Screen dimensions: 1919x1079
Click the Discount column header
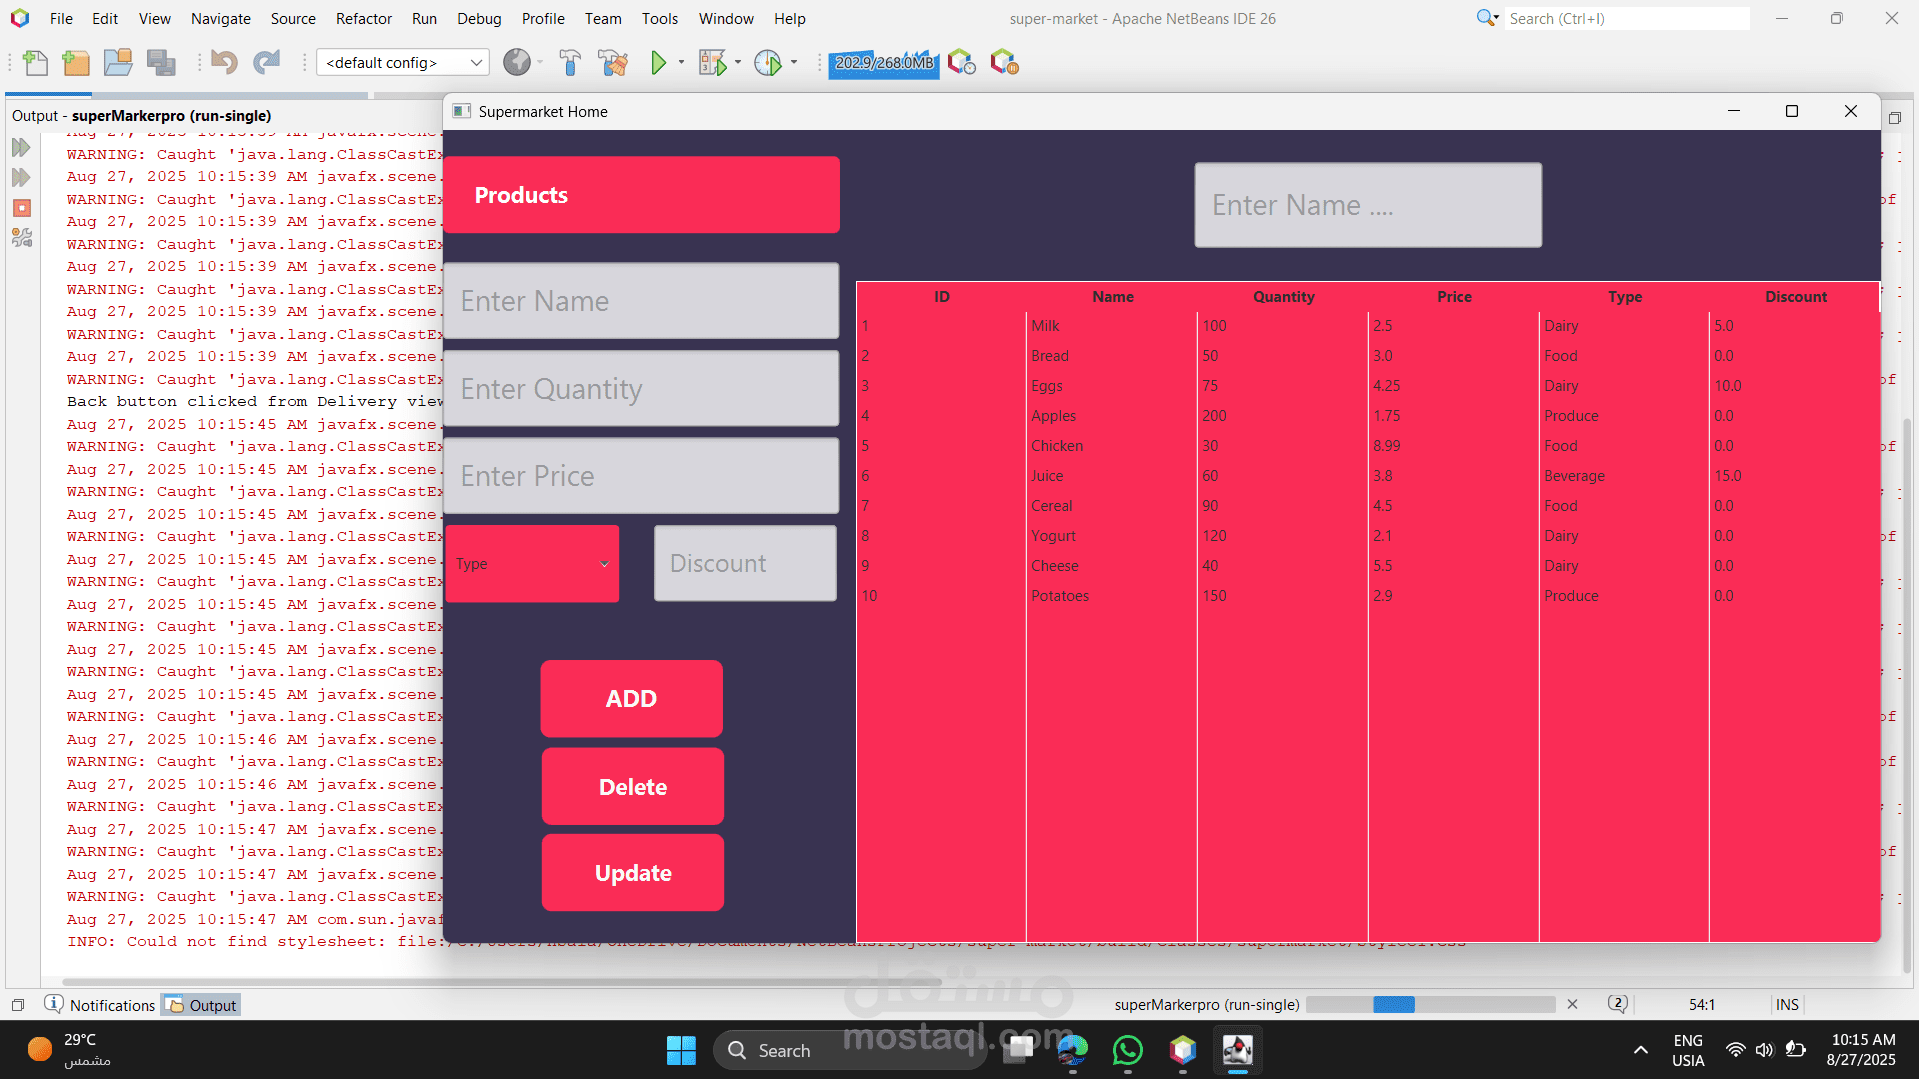tap(1796, 297)
